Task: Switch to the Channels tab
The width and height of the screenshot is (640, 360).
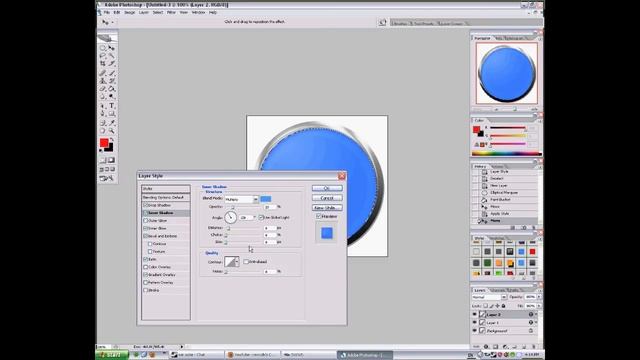Action: 498,290
